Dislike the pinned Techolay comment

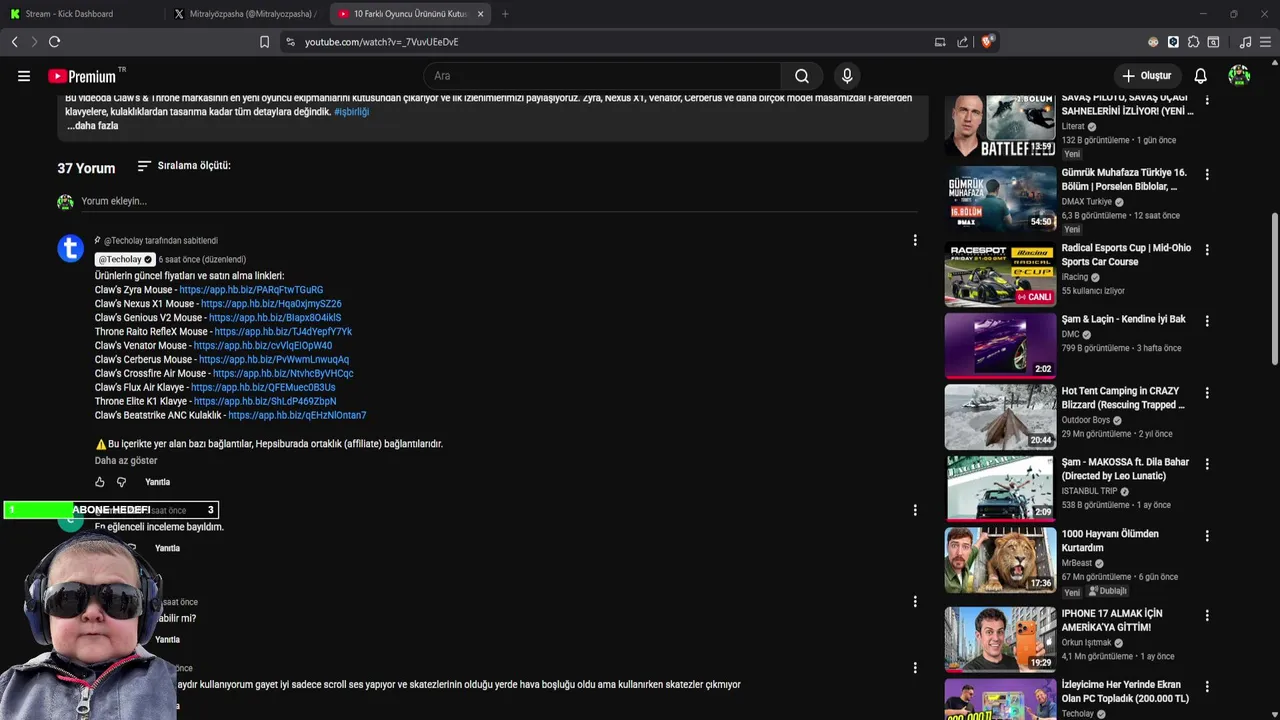[122, 482]
